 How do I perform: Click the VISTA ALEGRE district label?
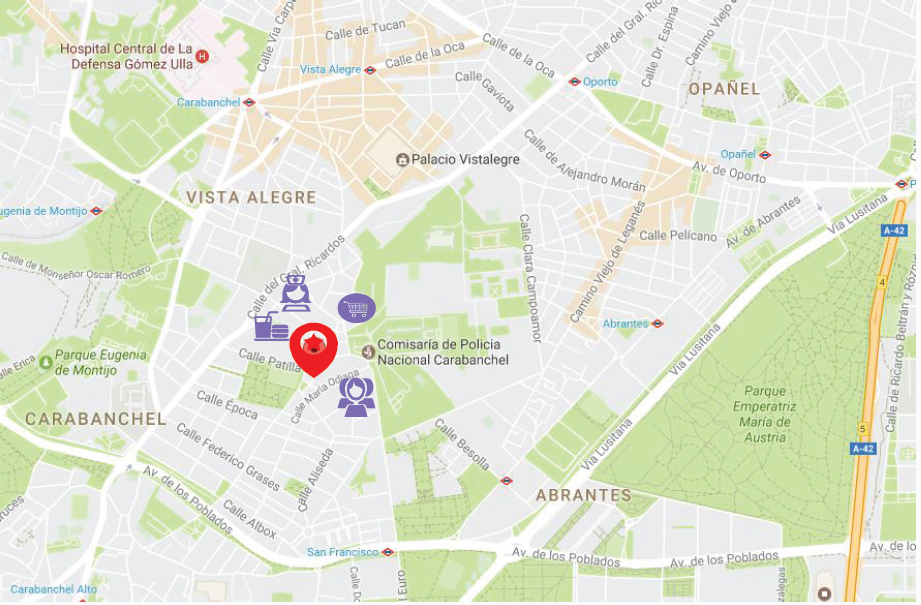coord(251,197)
